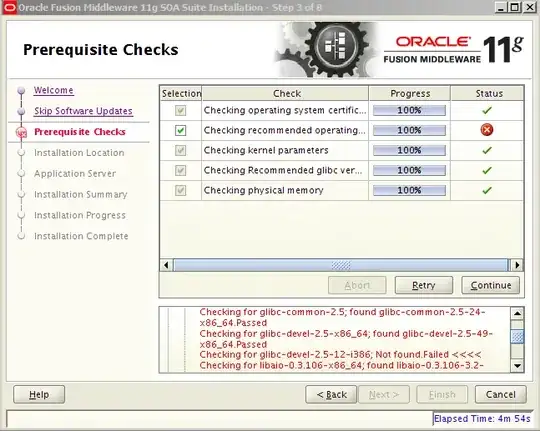Click 'Checking kernel parameters' row text
This screenshot has width=540, height=431.
[266, 151]
